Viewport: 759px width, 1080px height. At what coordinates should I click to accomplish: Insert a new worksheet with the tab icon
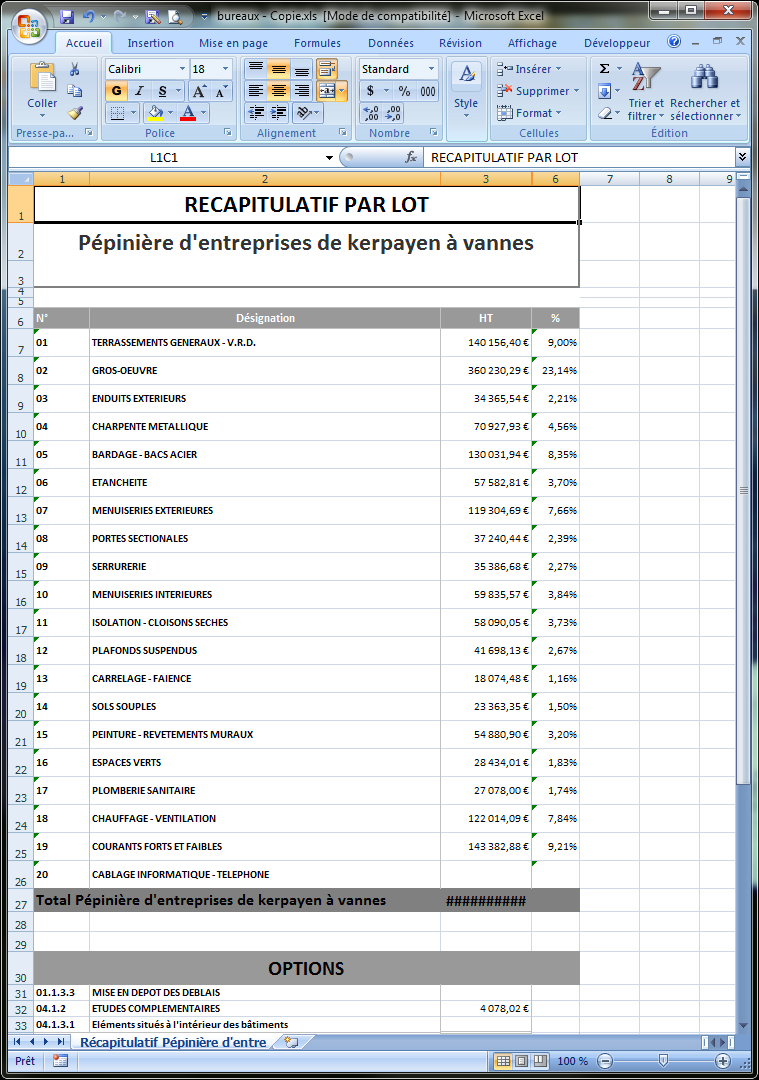291,1042
